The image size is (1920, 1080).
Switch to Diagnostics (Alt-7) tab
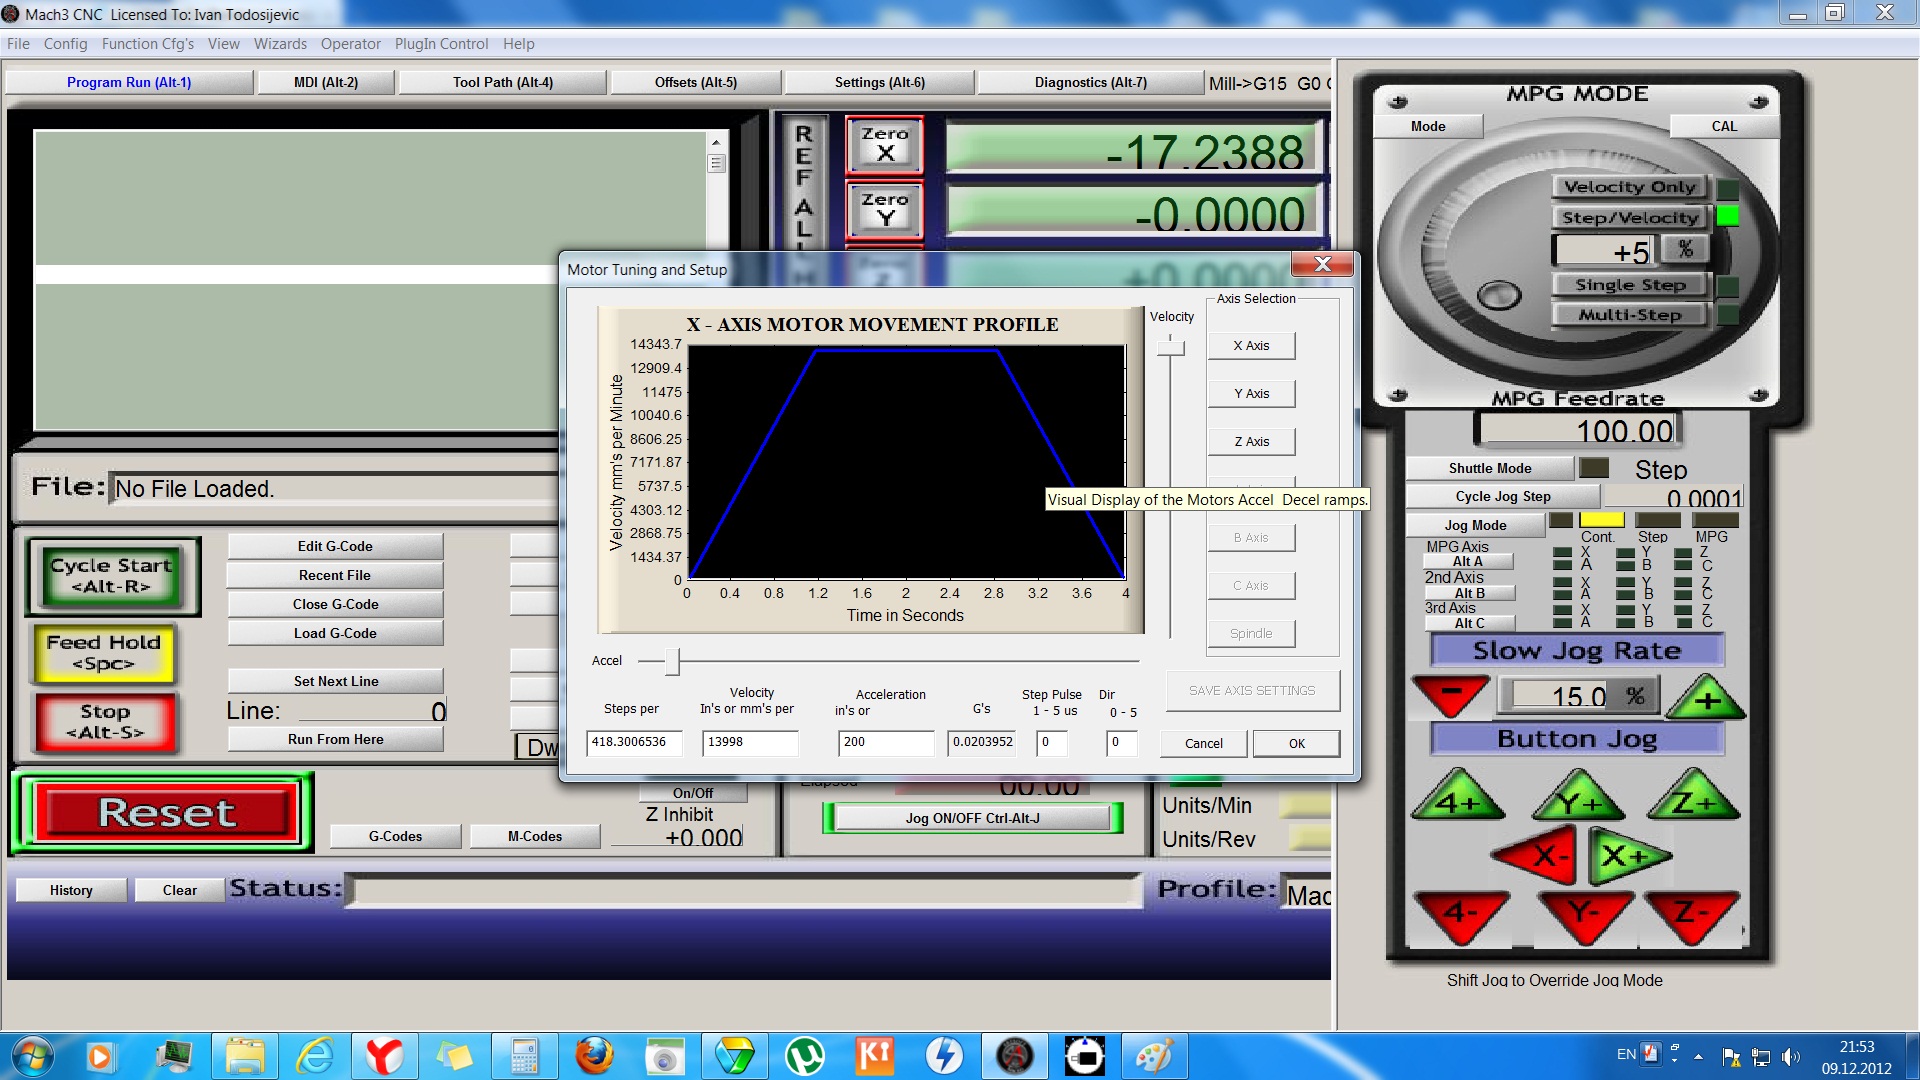[1090, 82]
